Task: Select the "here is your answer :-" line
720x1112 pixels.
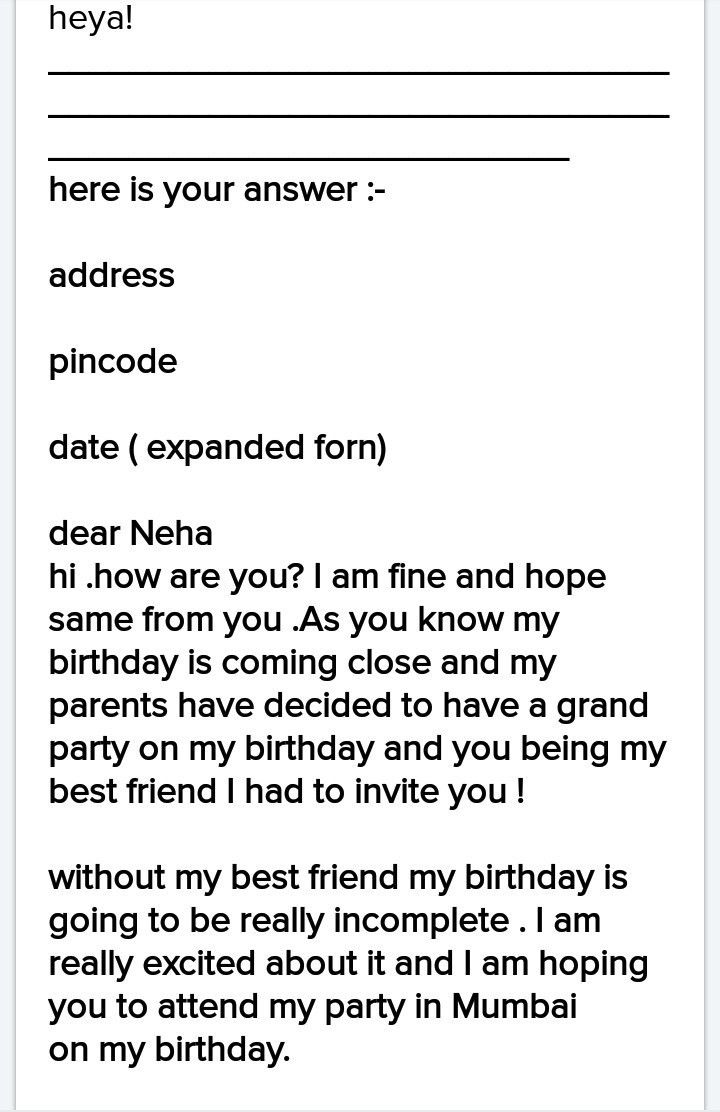Action: coord(216,190)
